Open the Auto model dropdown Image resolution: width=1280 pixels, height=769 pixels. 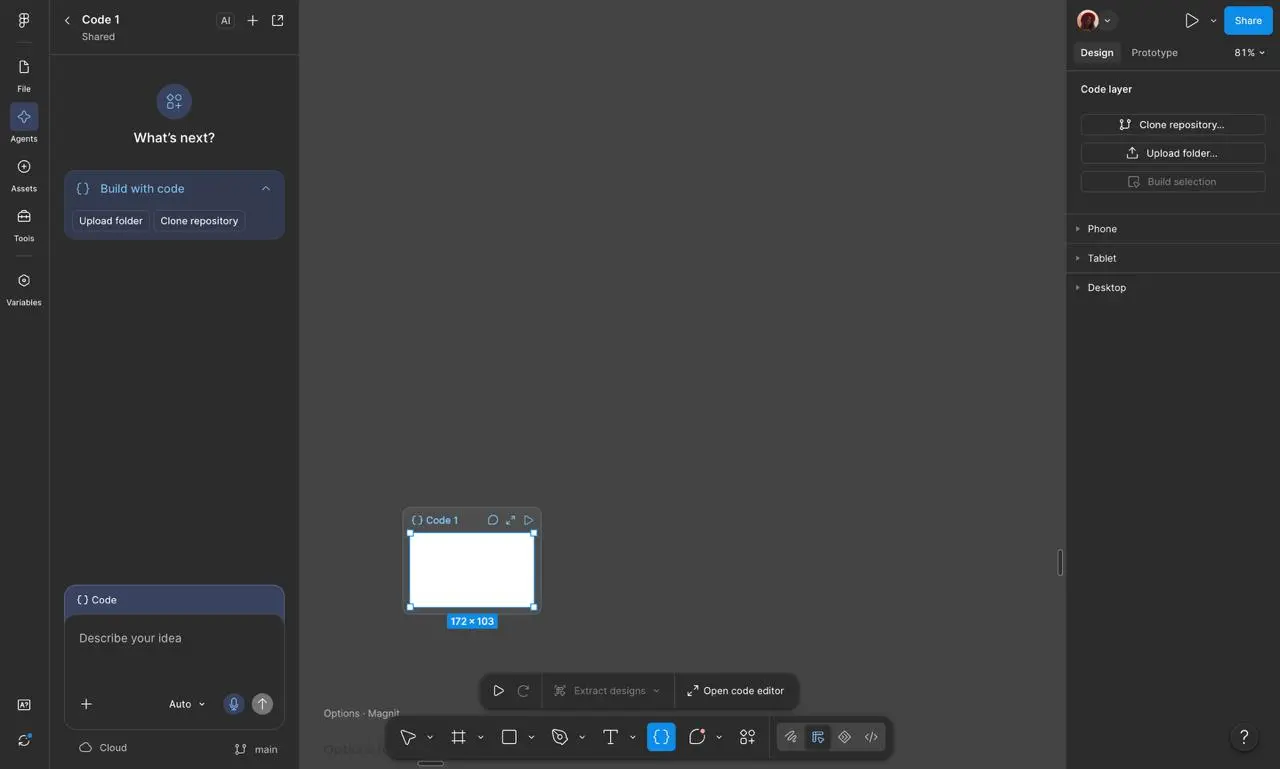(x=187, y=704)
